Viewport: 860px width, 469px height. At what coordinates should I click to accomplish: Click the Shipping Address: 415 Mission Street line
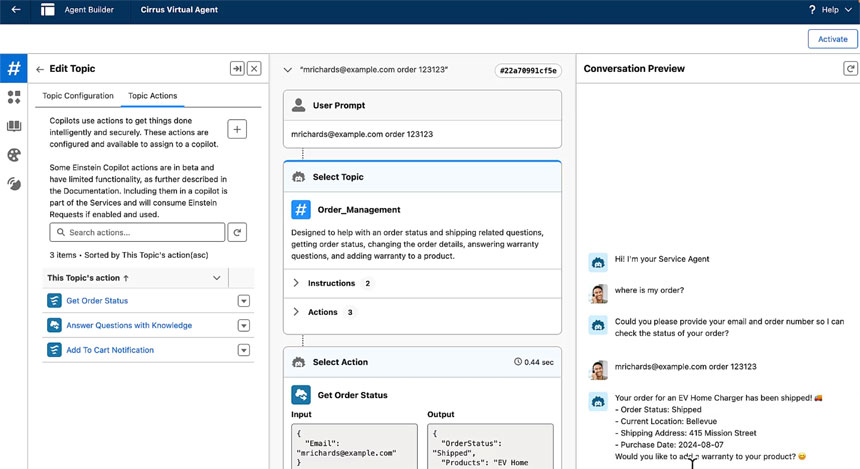pos(686,433)
